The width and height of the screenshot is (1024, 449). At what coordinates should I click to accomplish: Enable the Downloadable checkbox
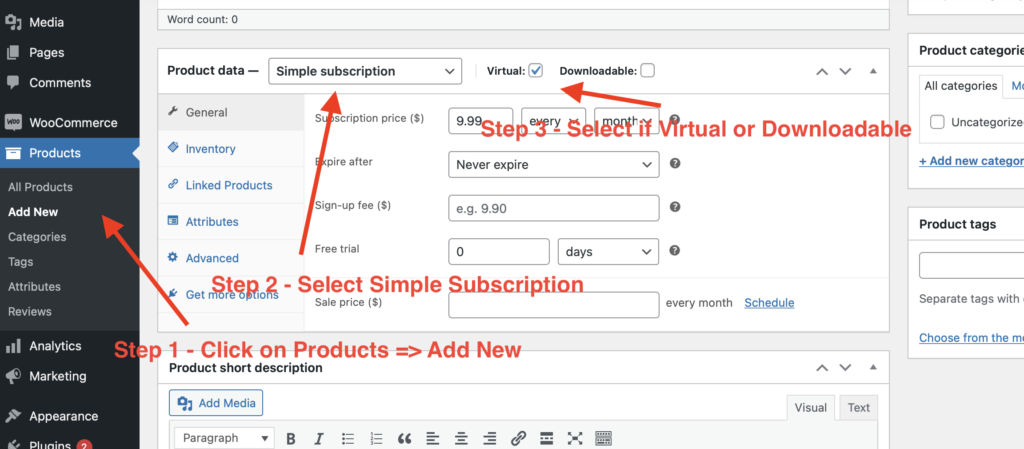[x=648, y=70]
